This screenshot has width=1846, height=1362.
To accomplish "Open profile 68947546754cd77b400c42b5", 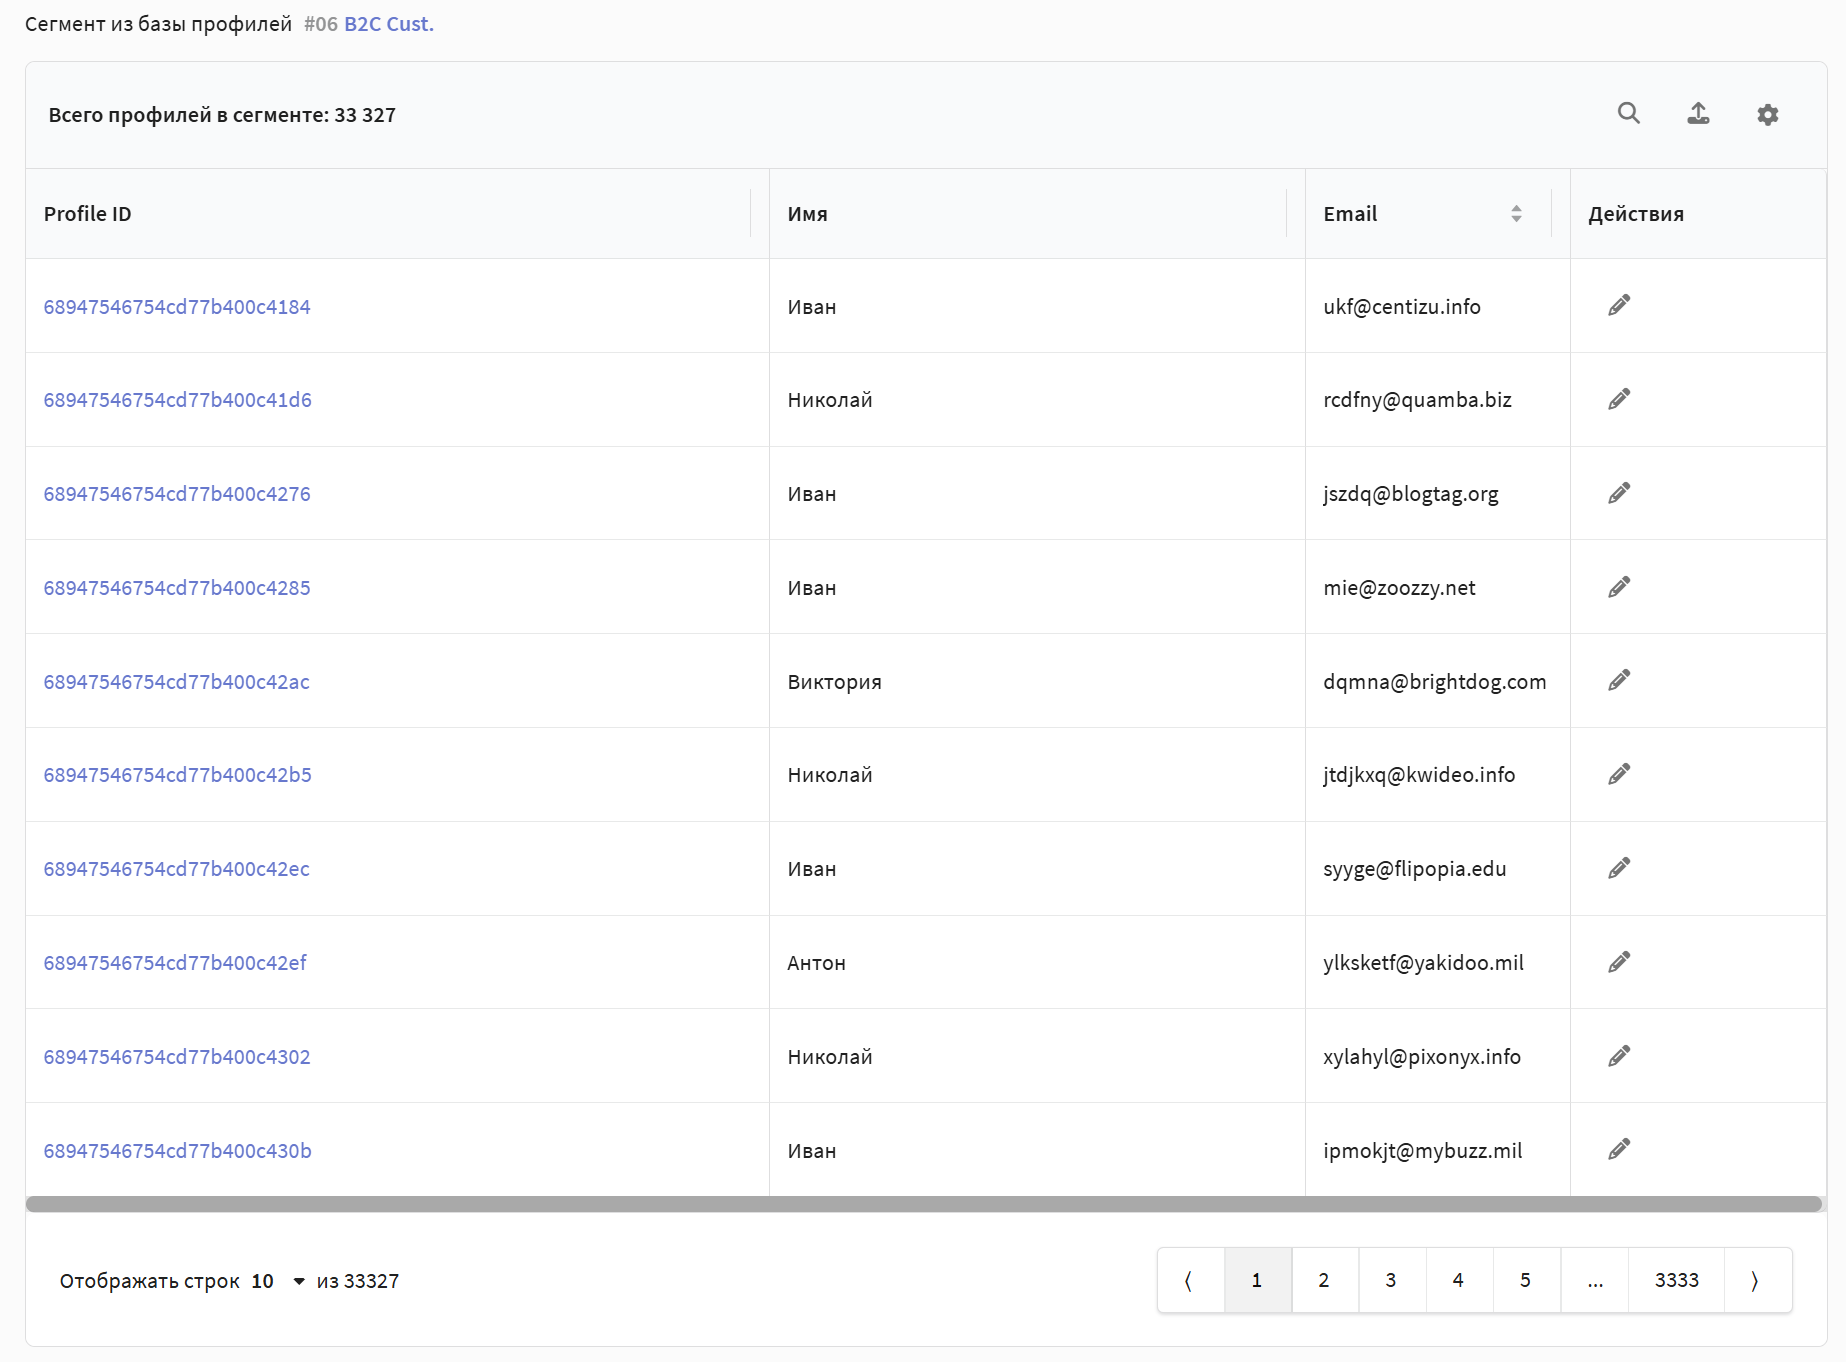I will pyautogui.click(x=178, y=775).
